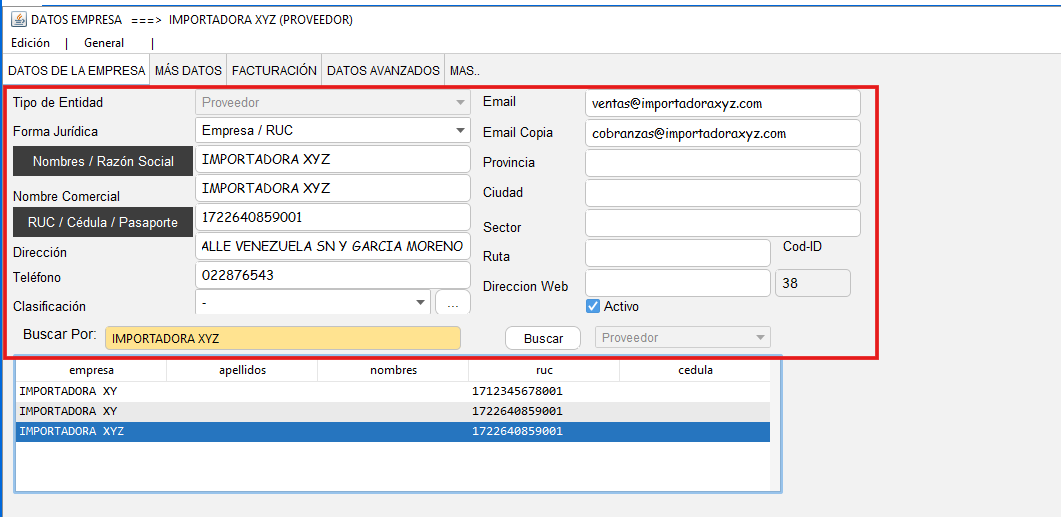The height and width of the screenshot is (517, 1061).
Task: Focus the Teléfono input field
Action: pyautogui.click(x=332, y=275)
